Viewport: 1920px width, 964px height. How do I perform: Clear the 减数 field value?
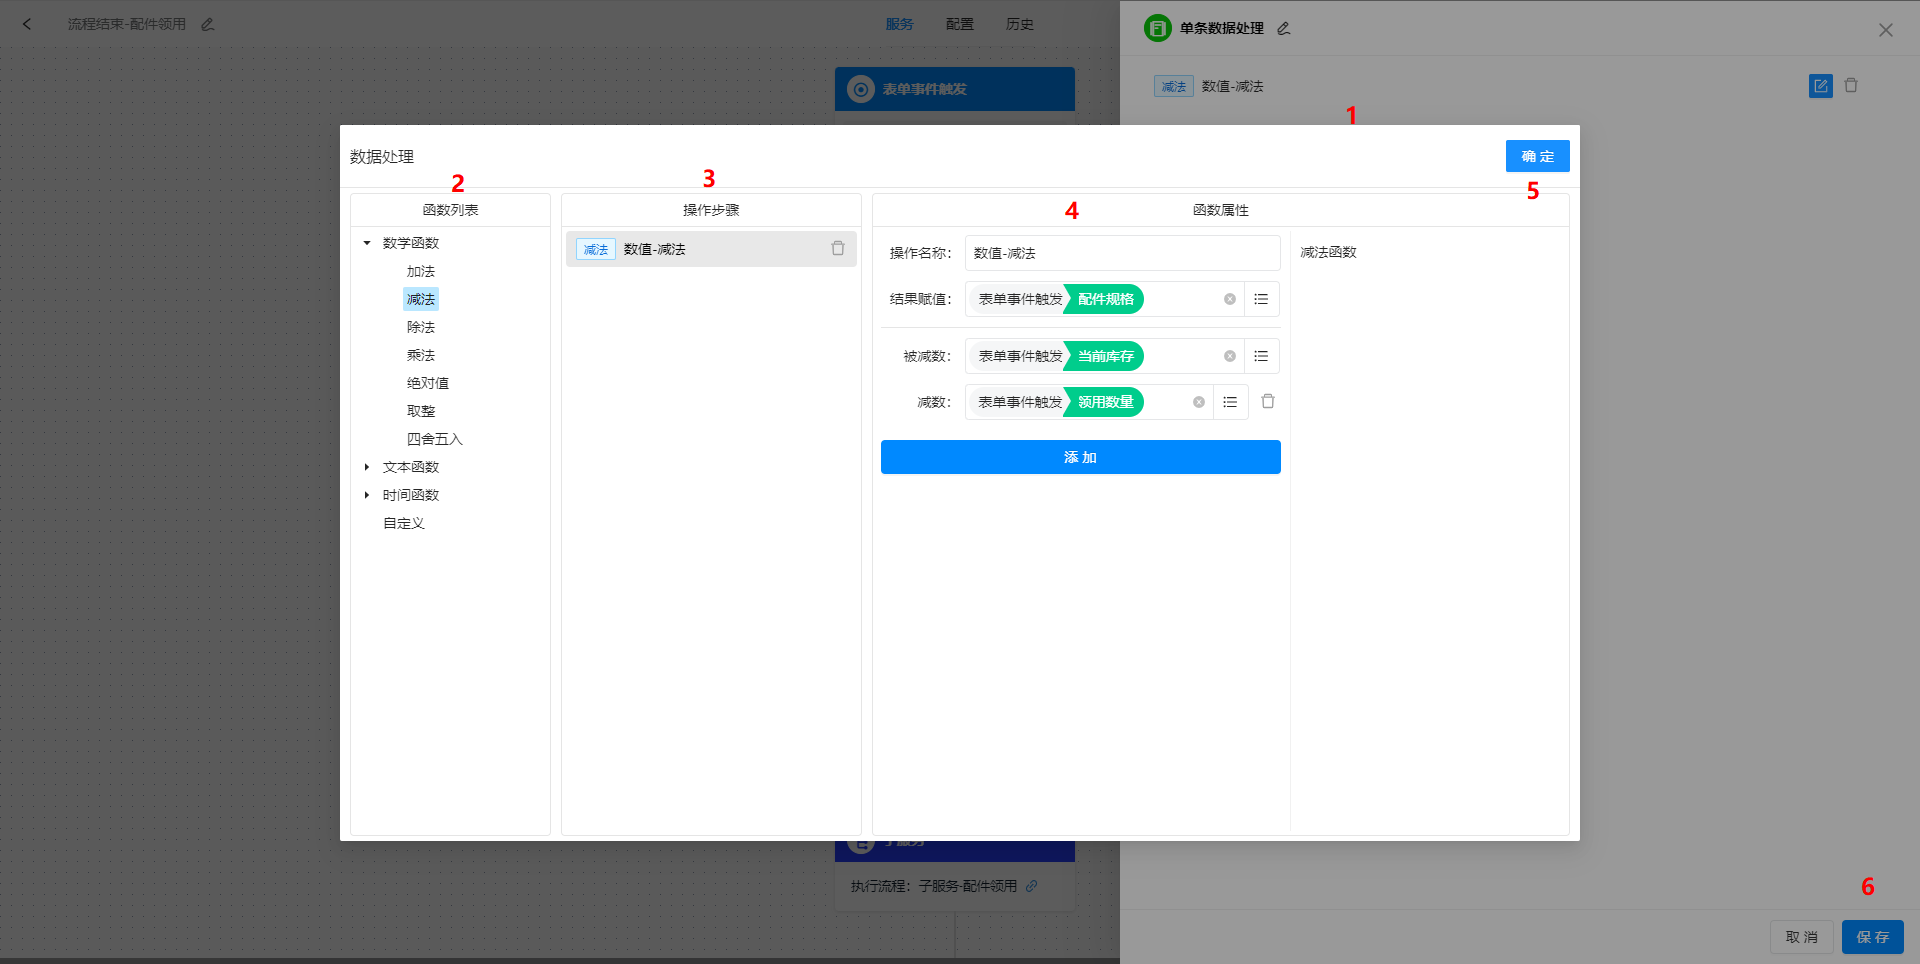point(1199,402)
